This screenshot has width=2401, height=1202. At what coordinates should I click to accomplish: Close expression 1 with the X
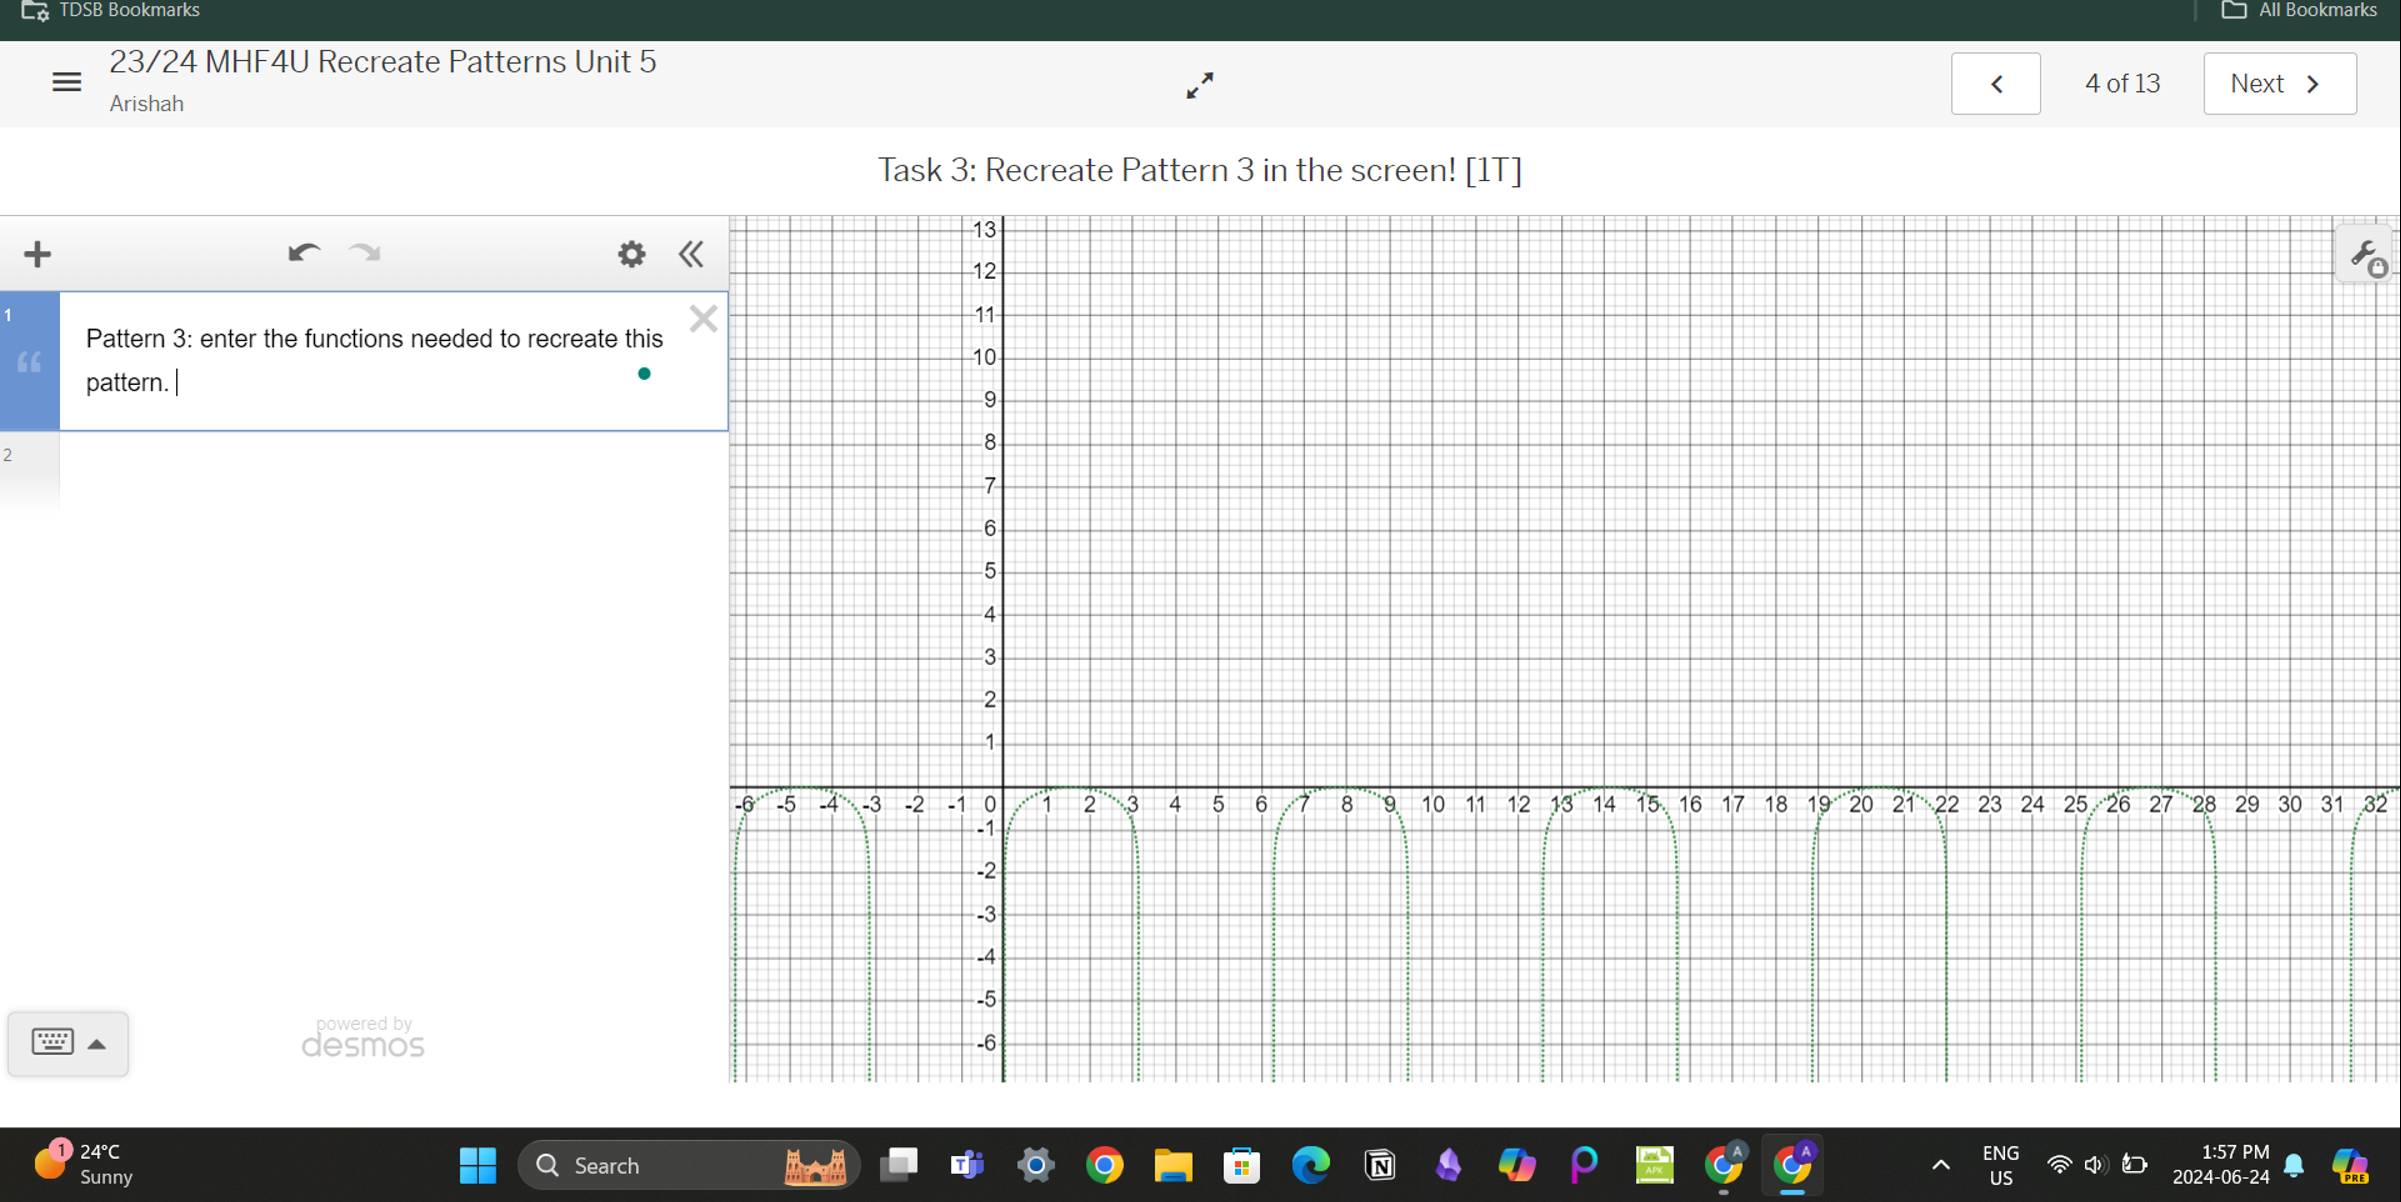click(703, 318)
